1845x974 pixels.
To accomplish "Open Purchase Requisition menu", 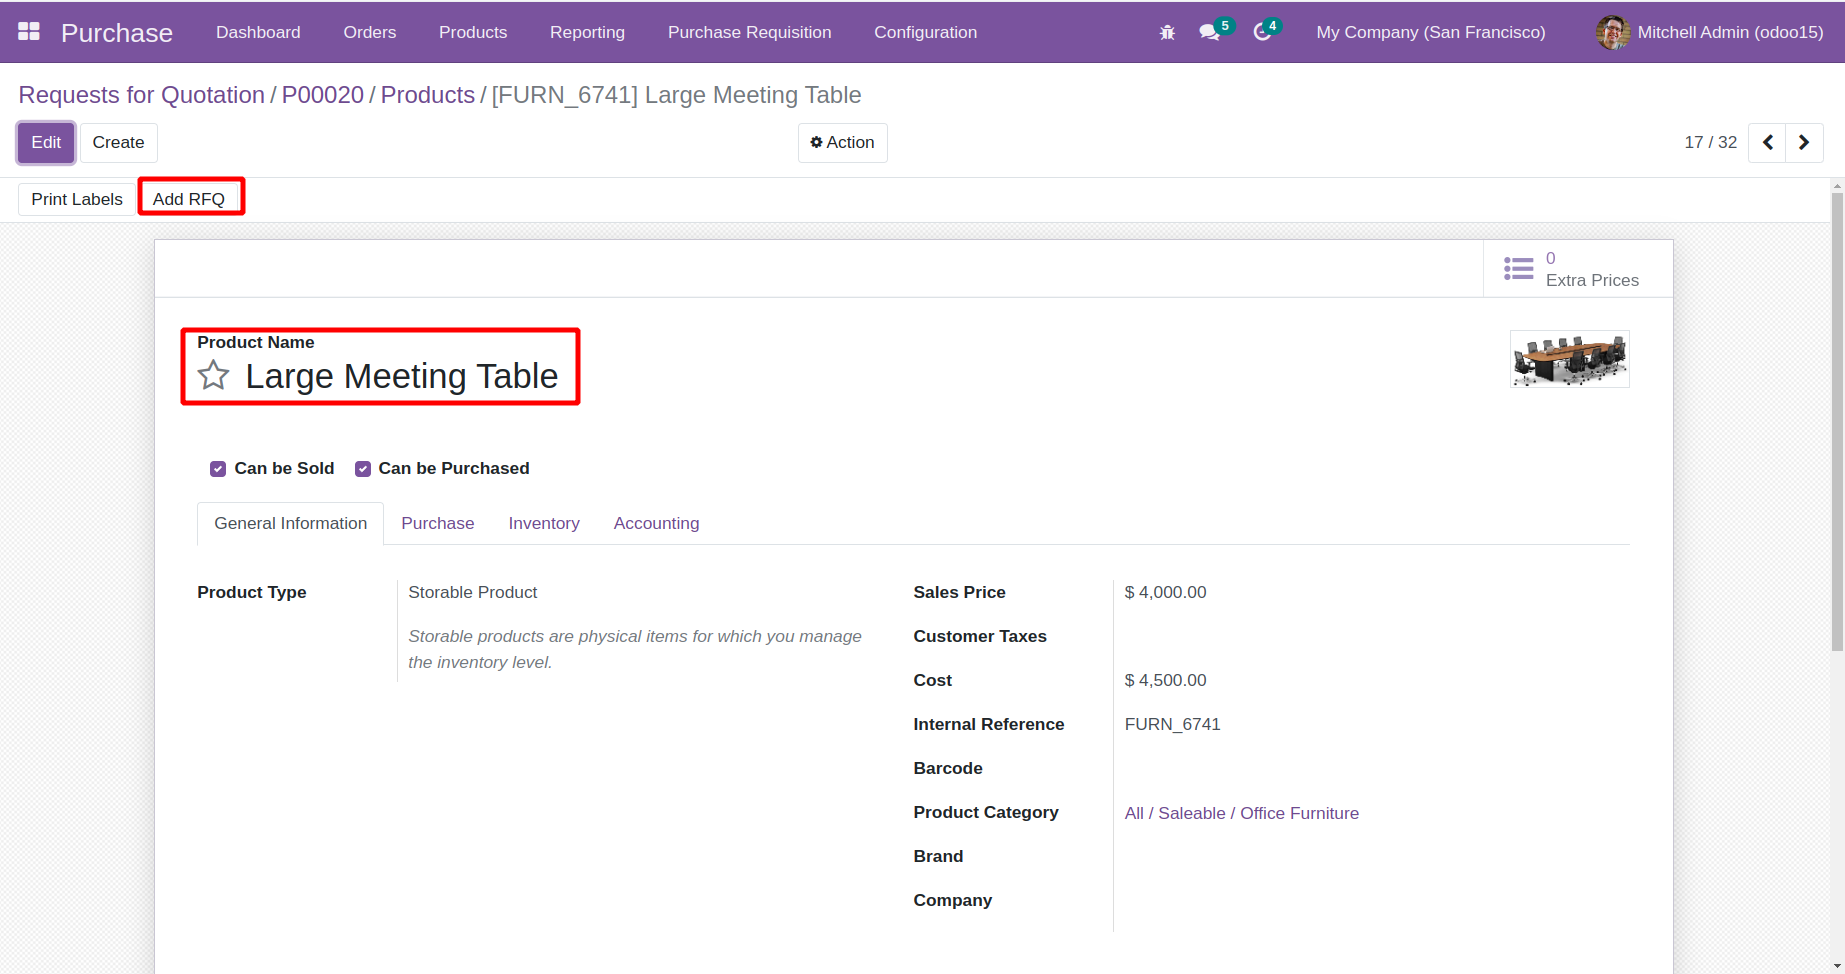I will [749, 32].
